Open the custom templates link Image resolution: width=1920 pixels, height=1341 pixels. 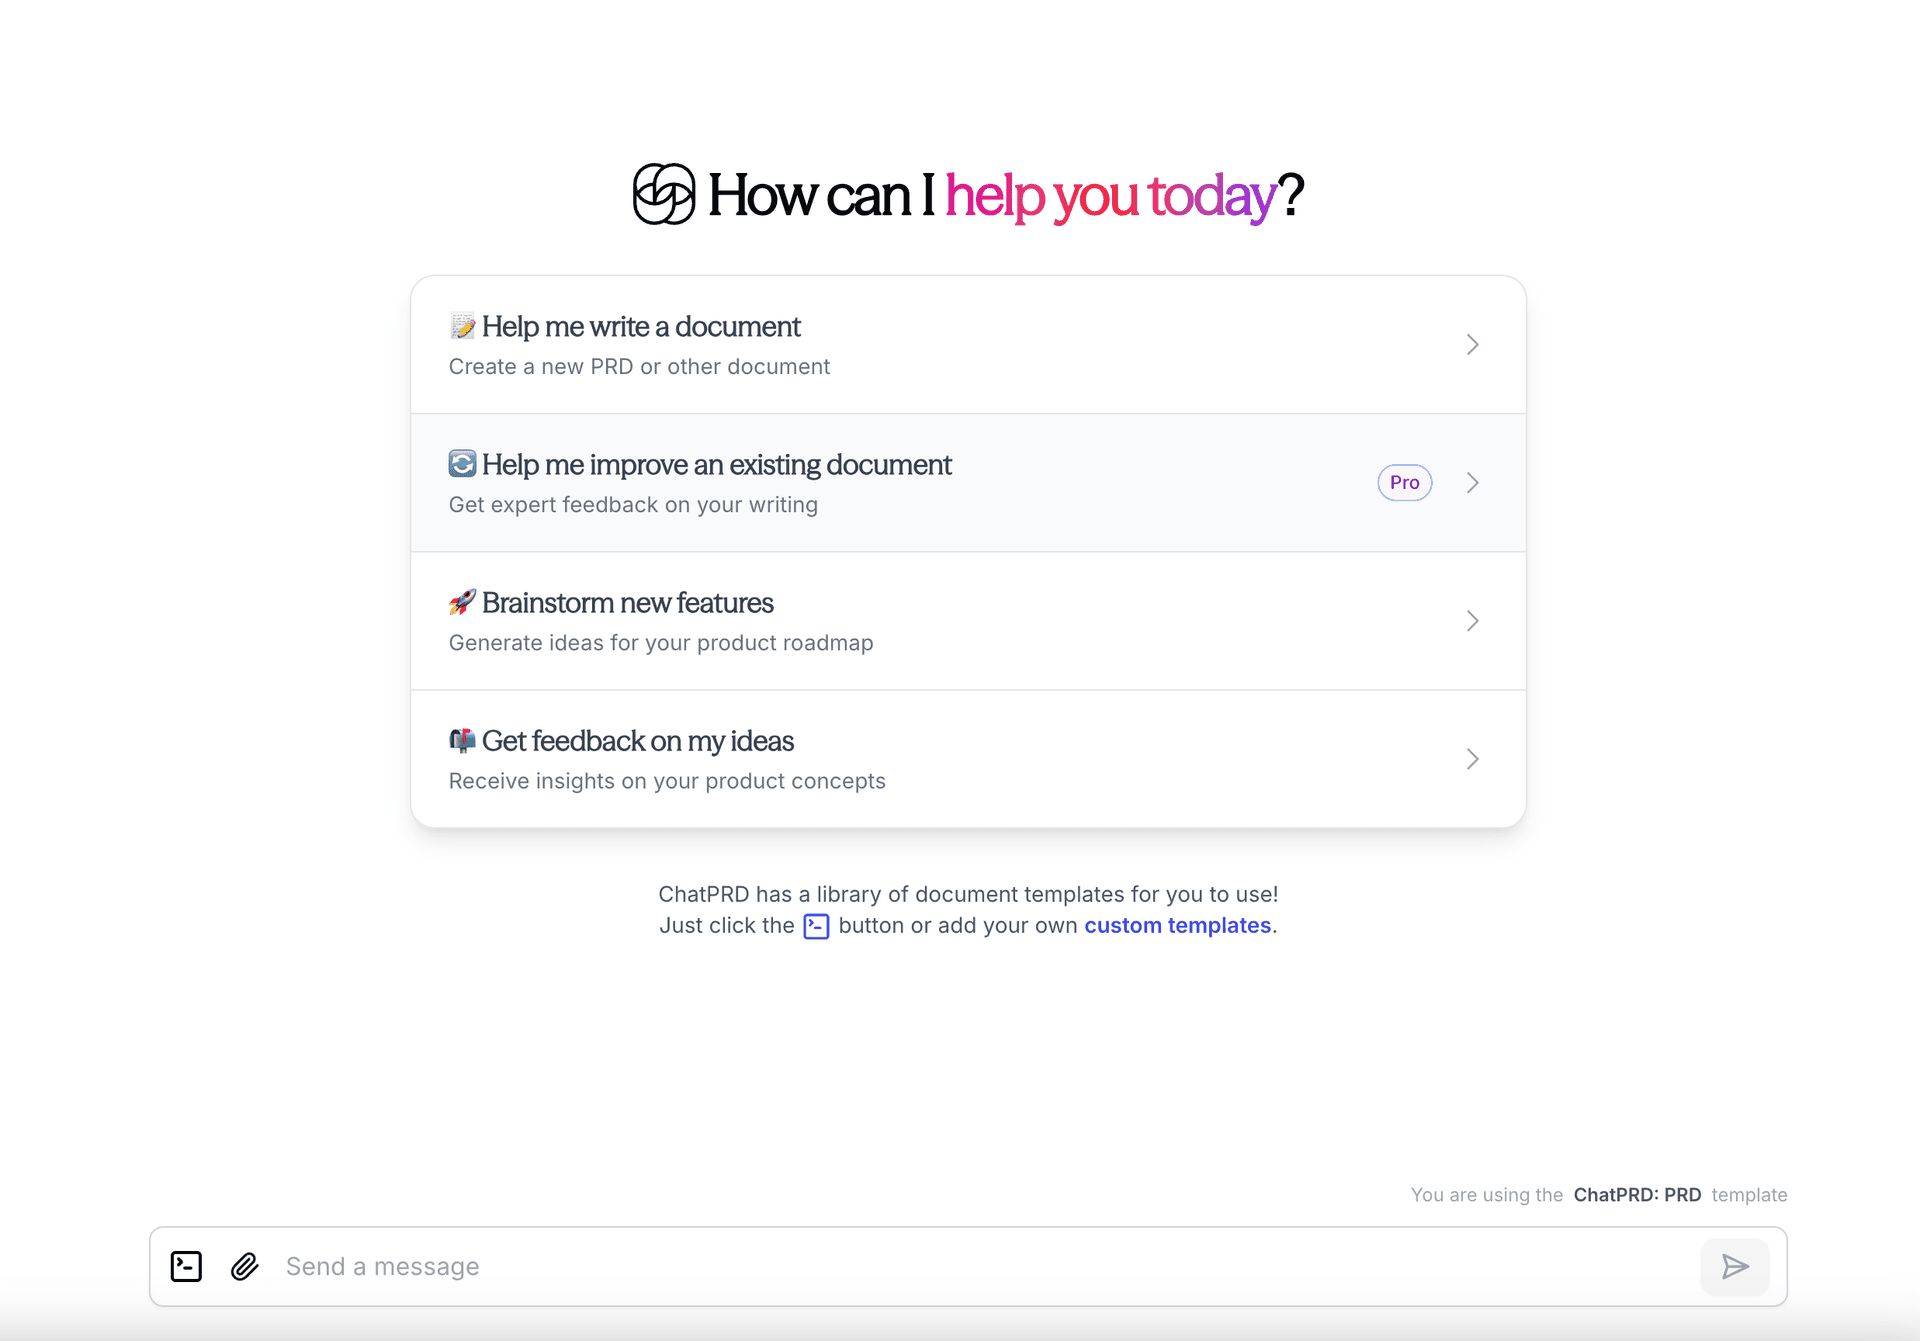[1177, 926]
